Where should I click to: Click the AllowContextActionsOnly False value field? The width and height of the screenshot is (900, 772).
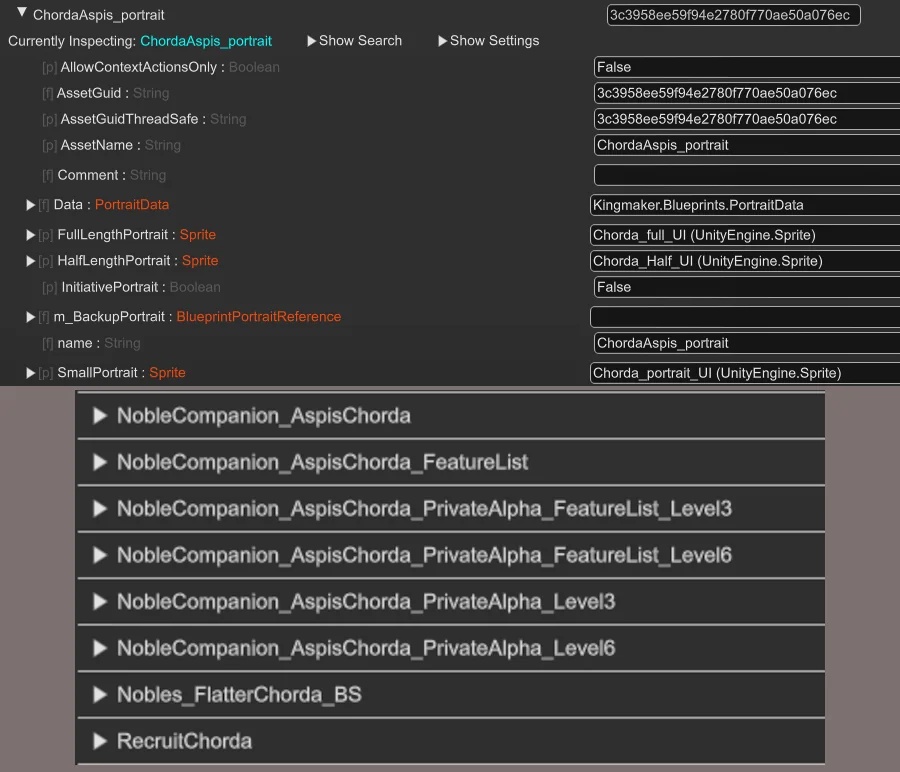click(x=747, y=67)
